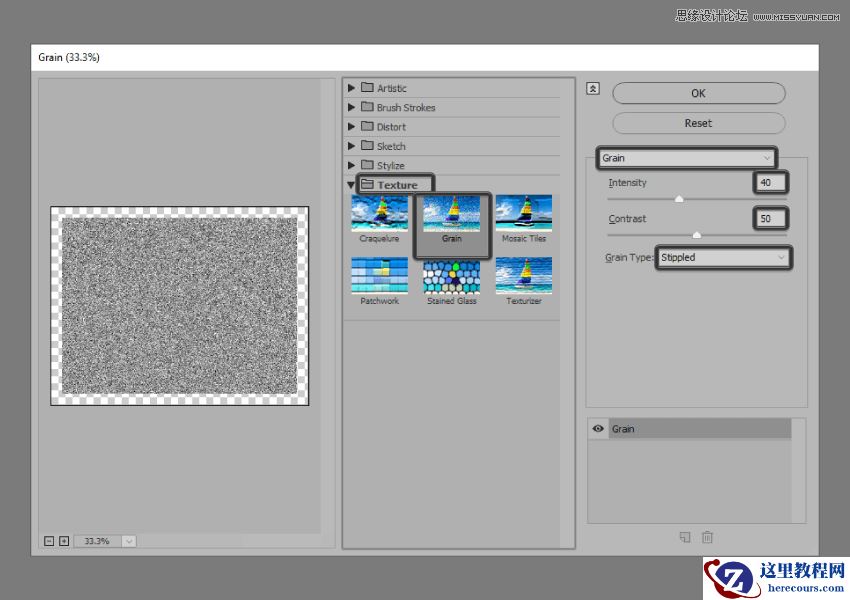
Task: Collapse the Texture category triangle
Action: click(351, 185)
